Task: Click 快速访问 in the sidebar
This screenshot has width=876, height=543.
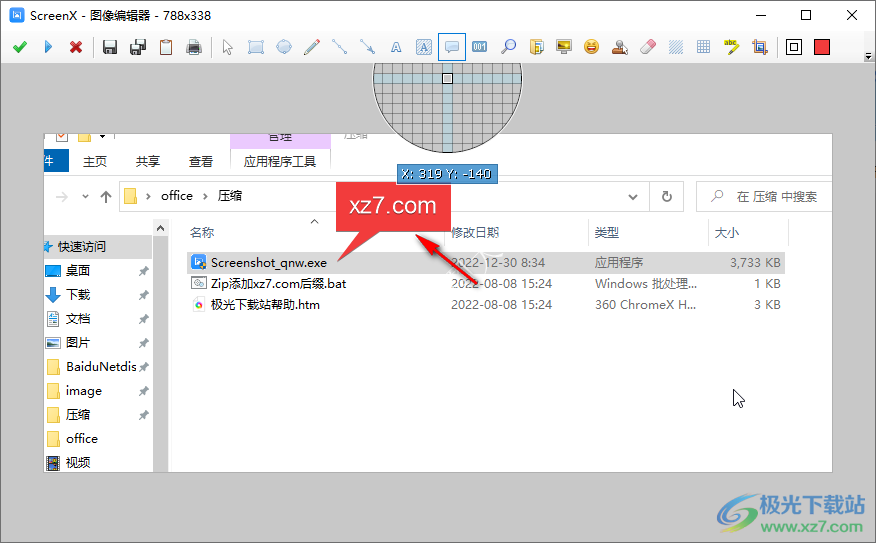Action: pyautogui.click(x=82, y=246)
